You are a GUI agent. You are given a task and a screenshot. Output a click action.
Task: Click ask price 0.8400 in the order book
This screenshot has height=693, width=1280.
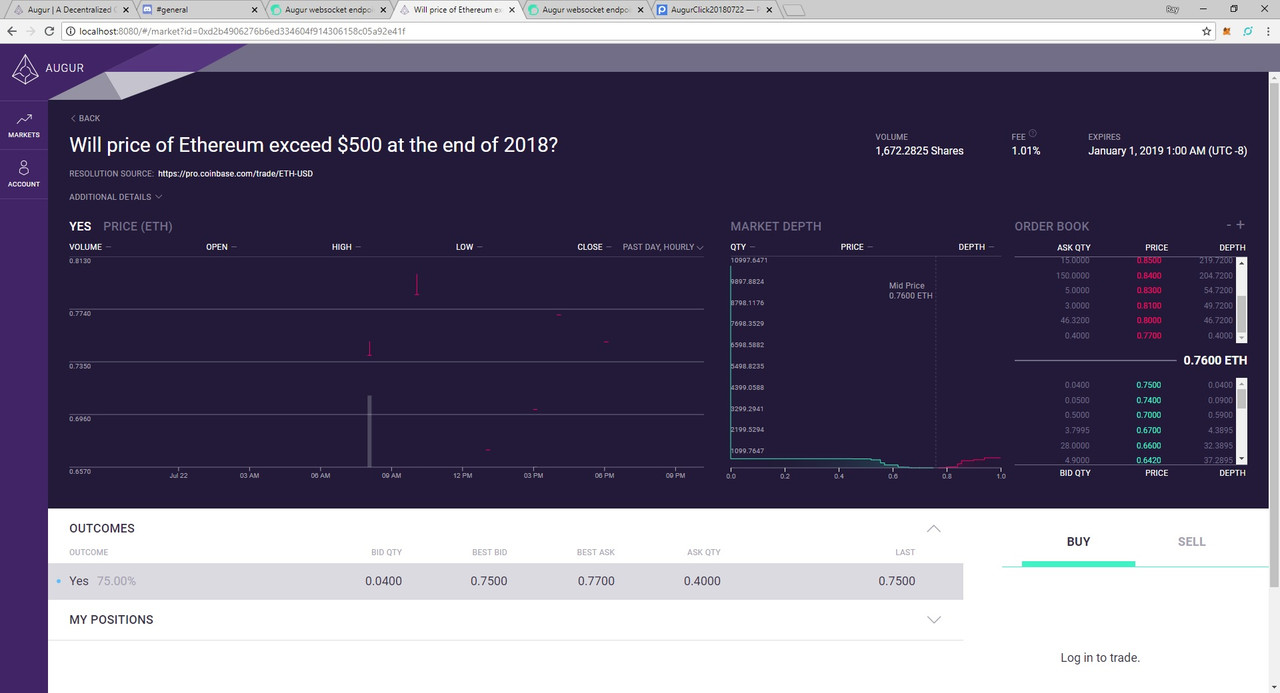tap(1149, 275)
